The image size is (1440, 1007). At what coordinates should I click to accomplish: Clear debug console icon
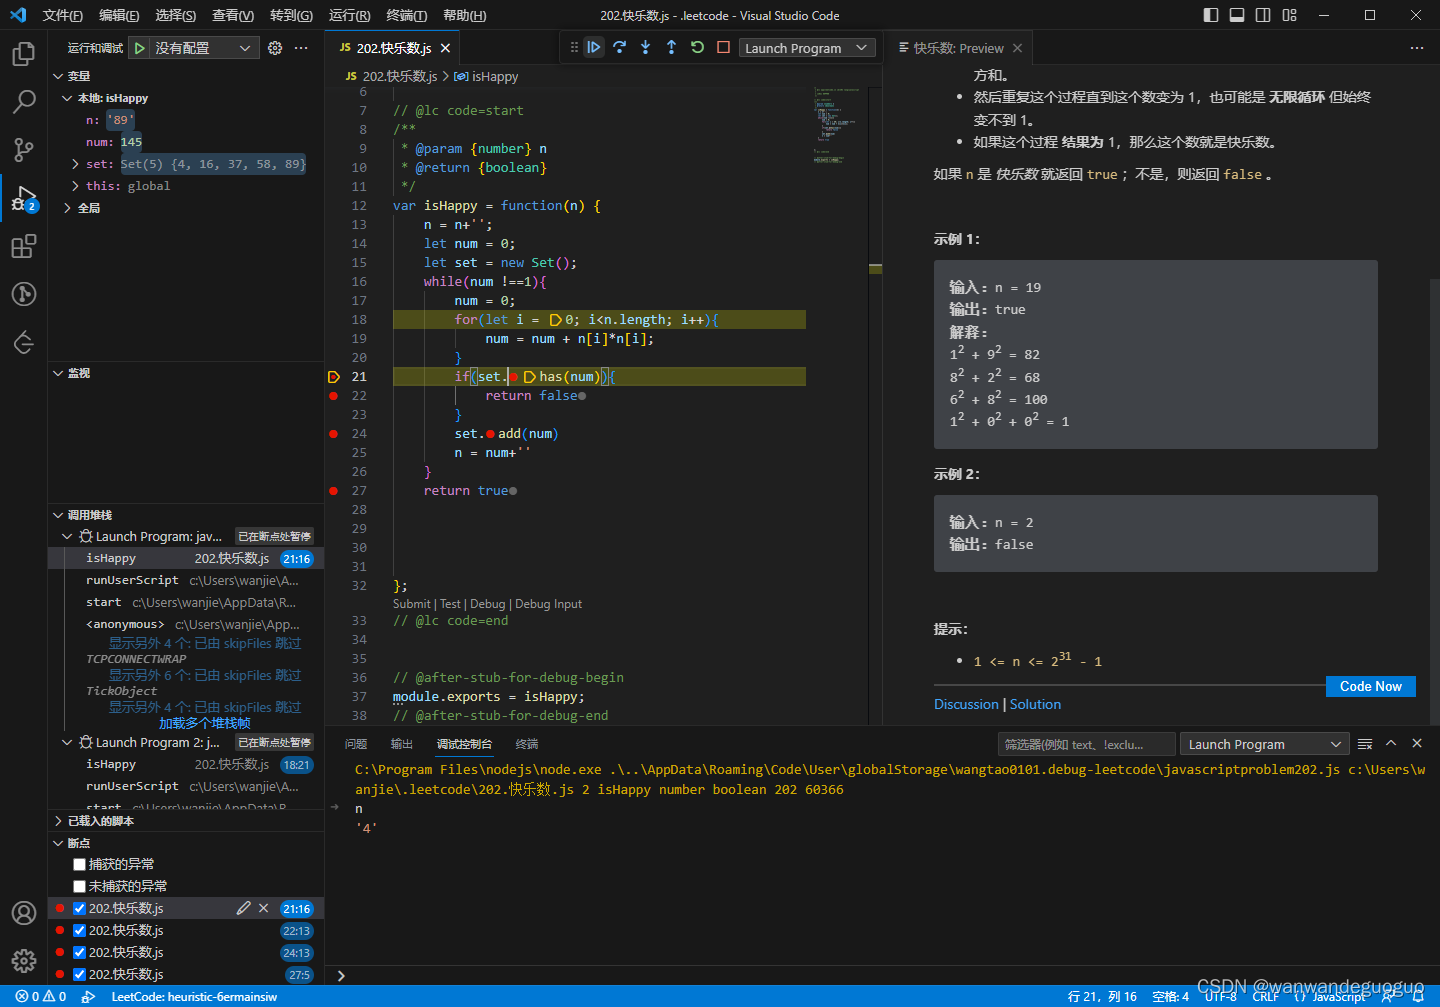pos(1365,743)
